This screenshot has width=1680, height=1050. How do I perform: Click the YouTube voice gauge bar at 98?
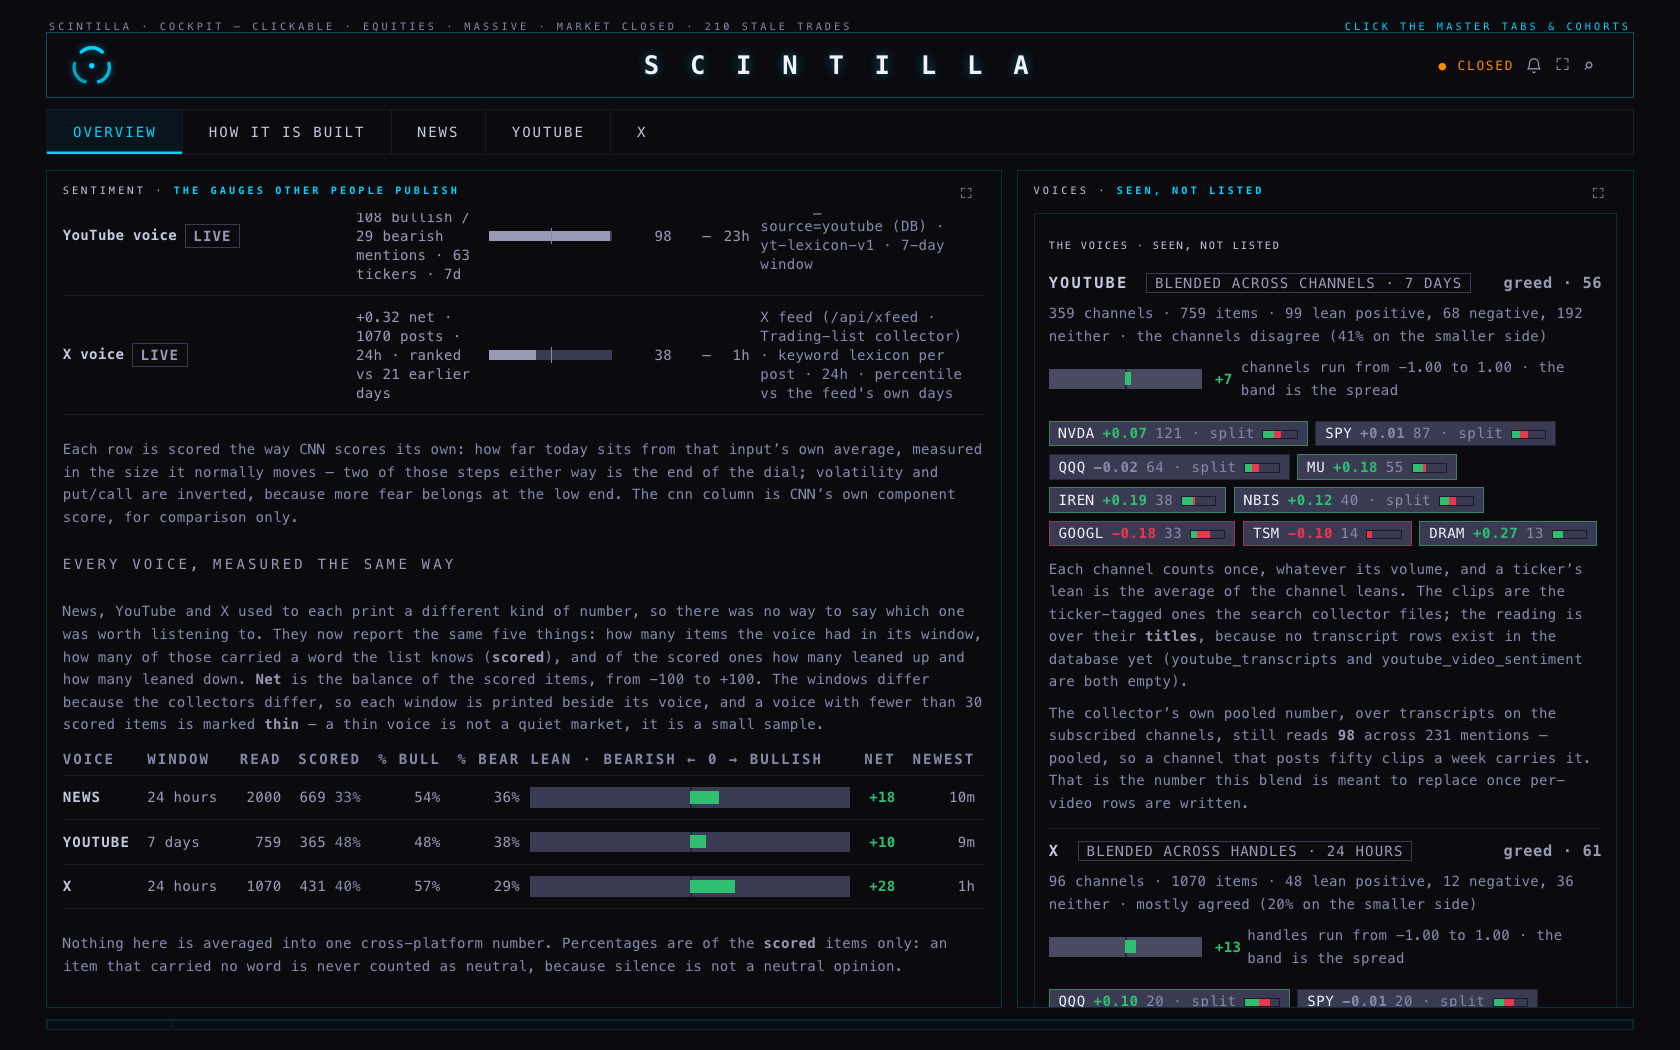pyautogui.click(x=550, y=236)
